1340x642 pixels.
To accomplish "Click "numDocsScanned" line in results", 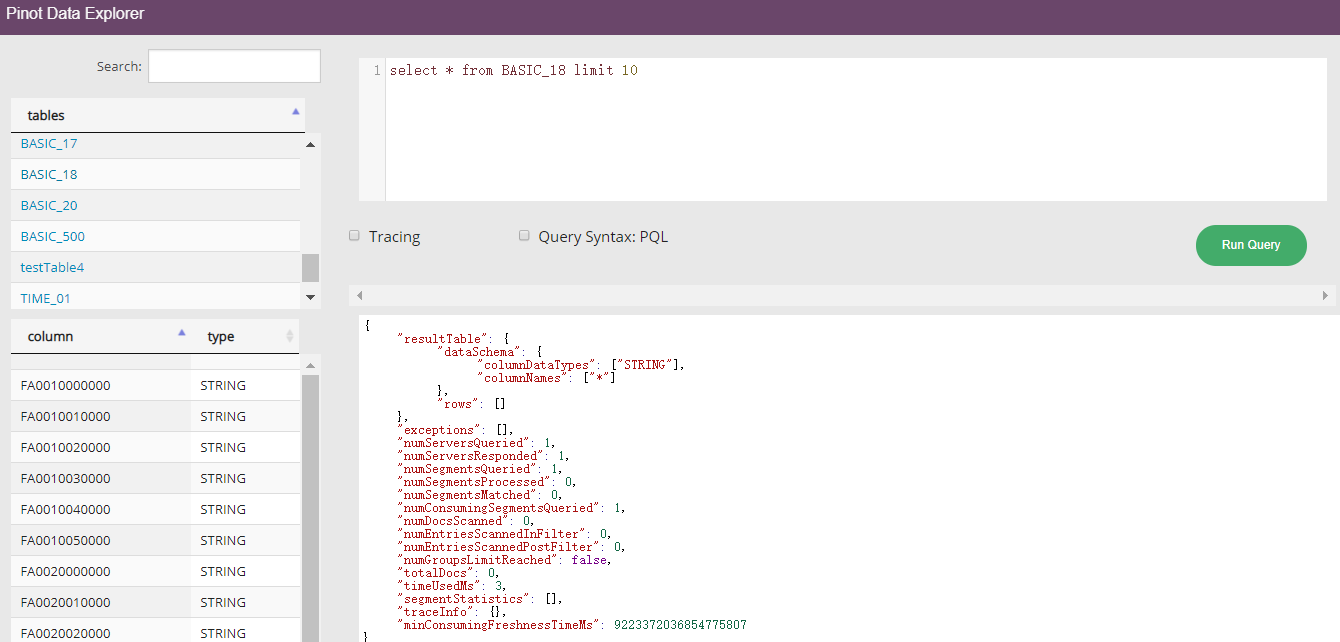I will coord(465,521).
